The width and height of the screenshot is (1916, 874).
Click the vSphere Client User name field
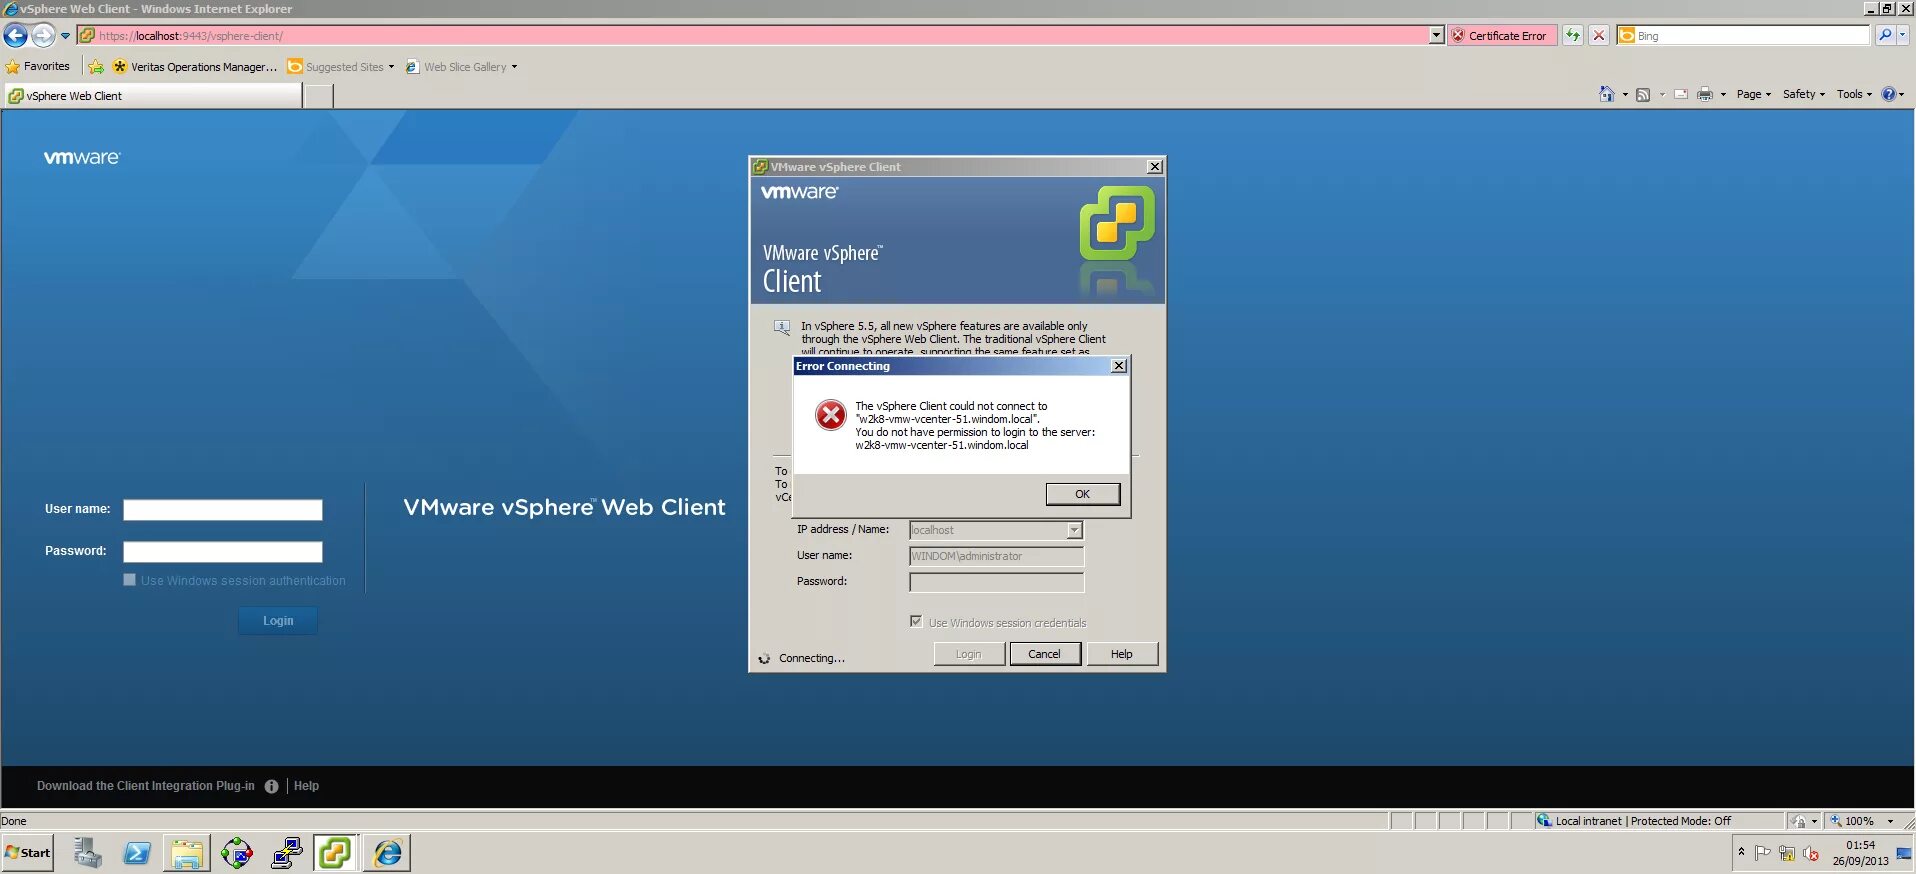click(996, 556)
